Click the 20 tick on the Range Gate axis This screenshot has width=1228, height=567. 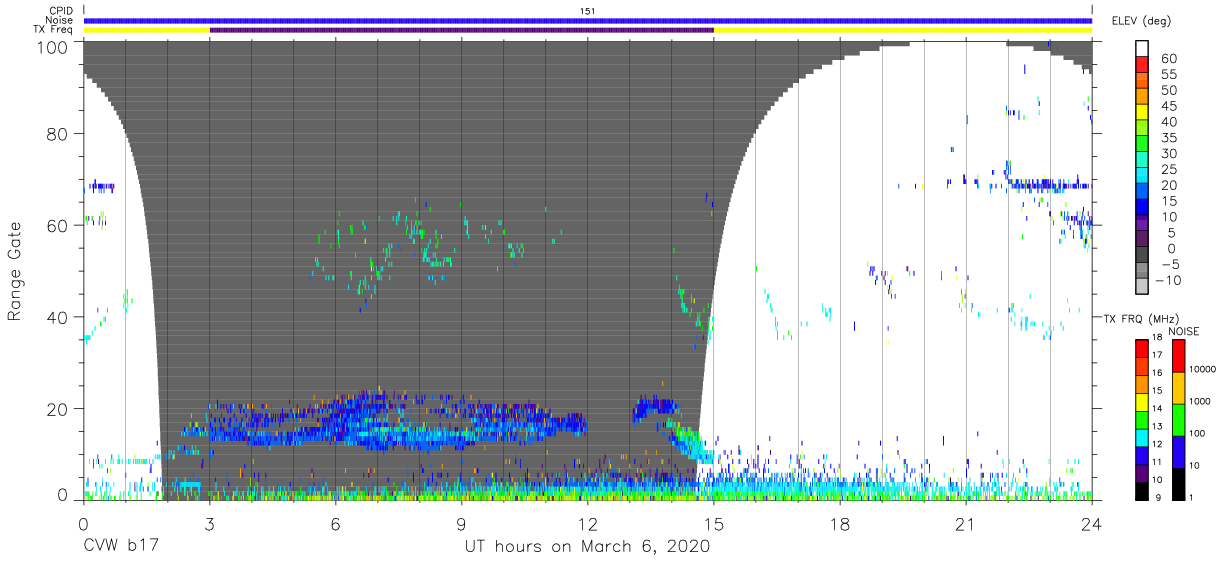point(57,409)
